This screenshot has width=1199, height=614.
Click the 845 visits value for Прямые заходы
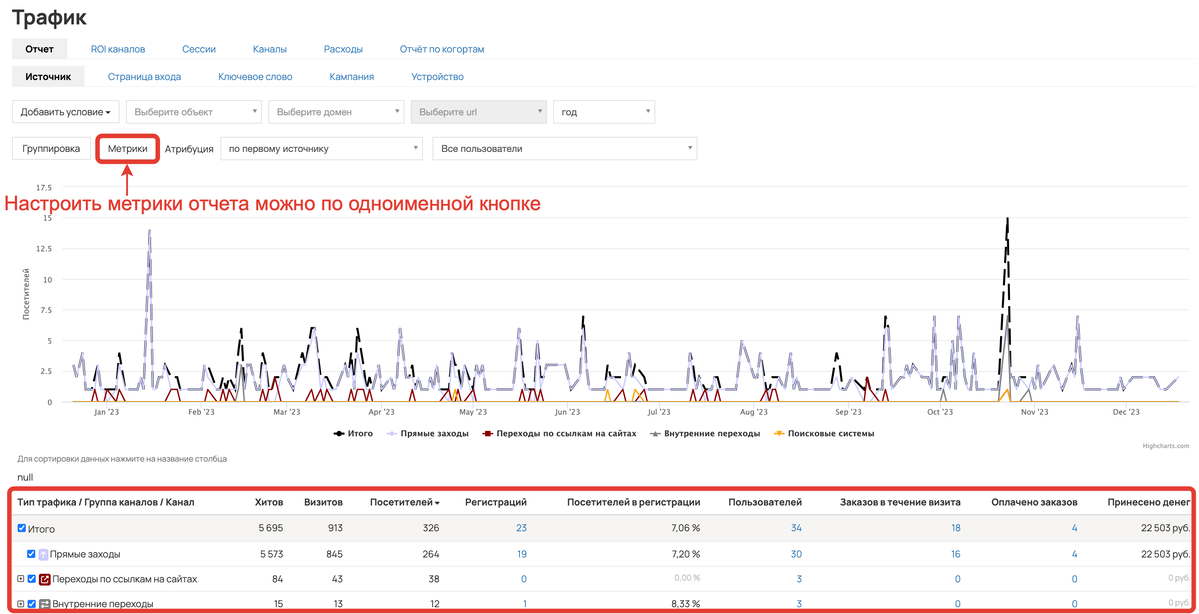tap(333, 554)
